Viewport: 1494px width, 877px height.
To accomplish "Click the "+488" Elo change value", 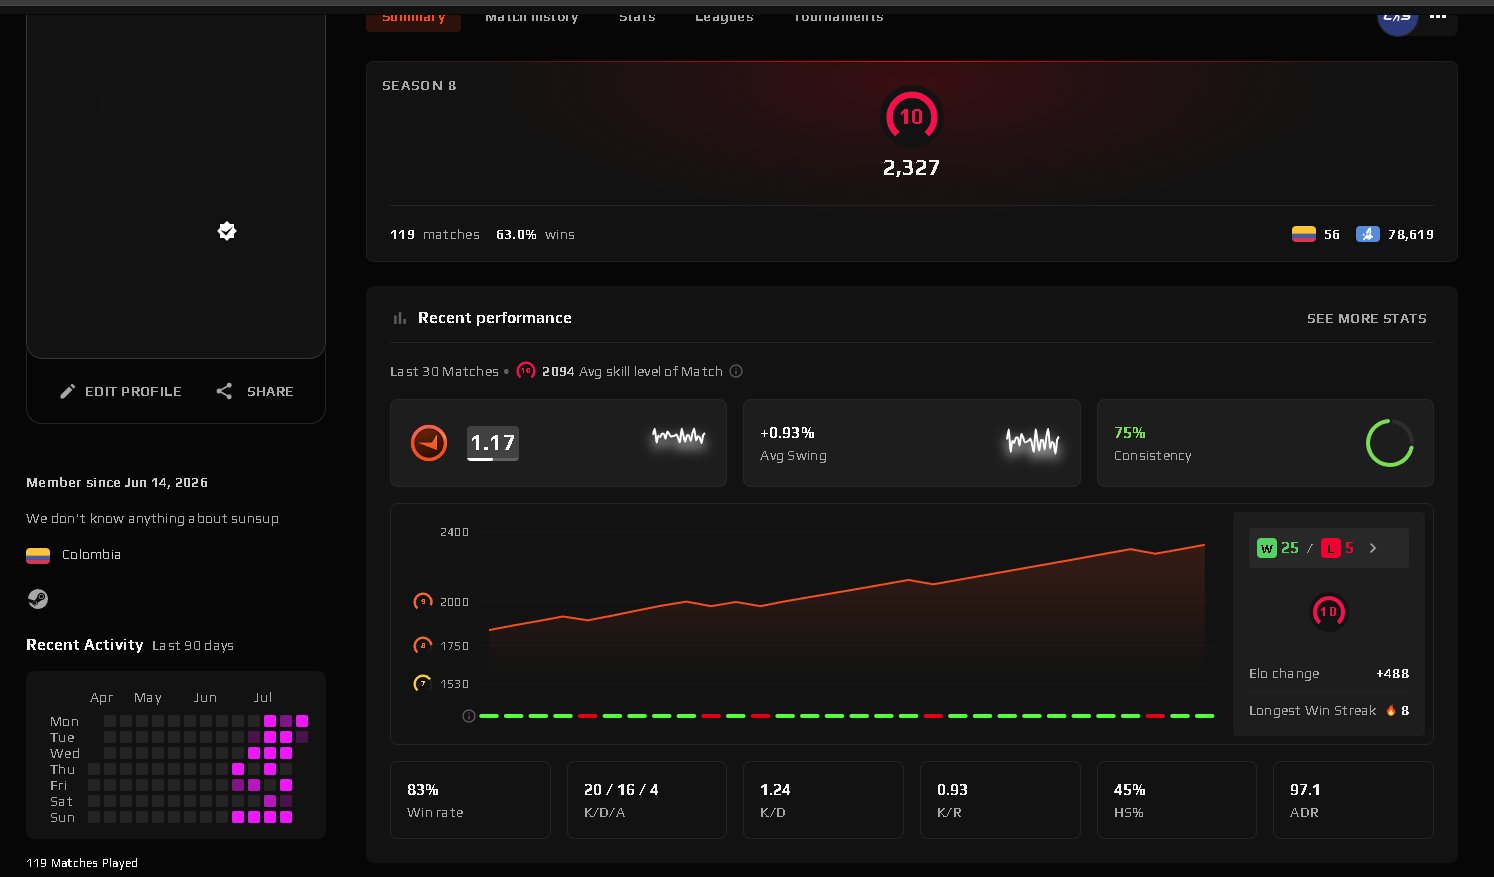I will [1392, 674].
